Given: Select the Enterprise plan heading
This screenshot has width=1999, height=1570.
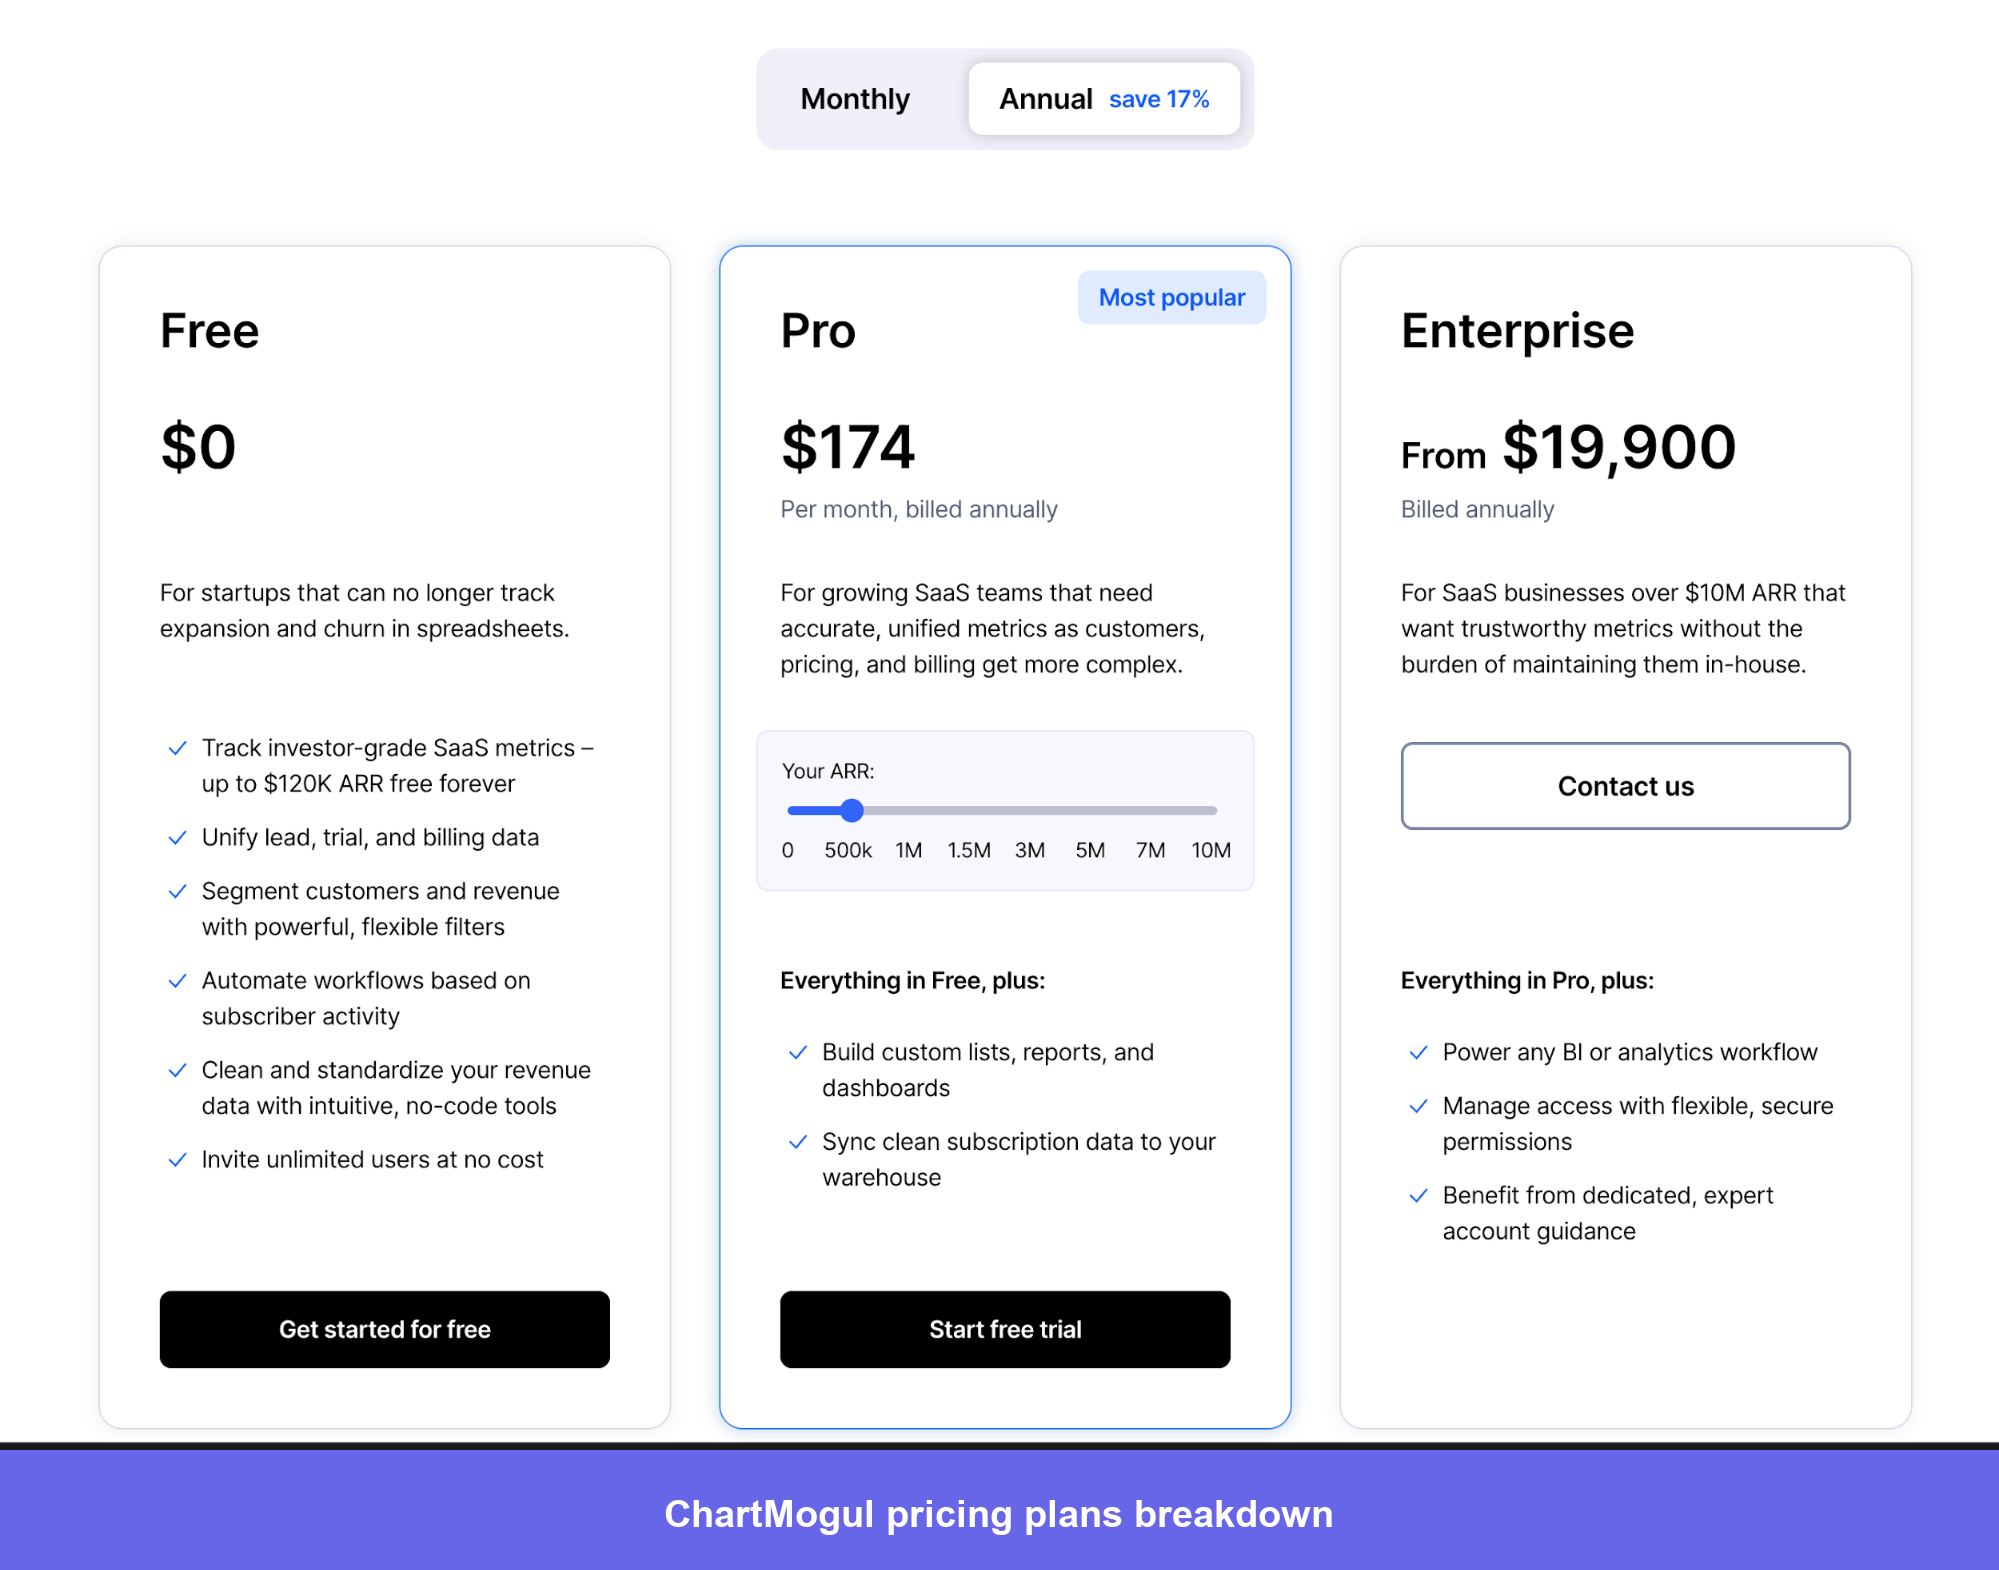Looking at the screenshot, I should click(x=1516, y=330).
